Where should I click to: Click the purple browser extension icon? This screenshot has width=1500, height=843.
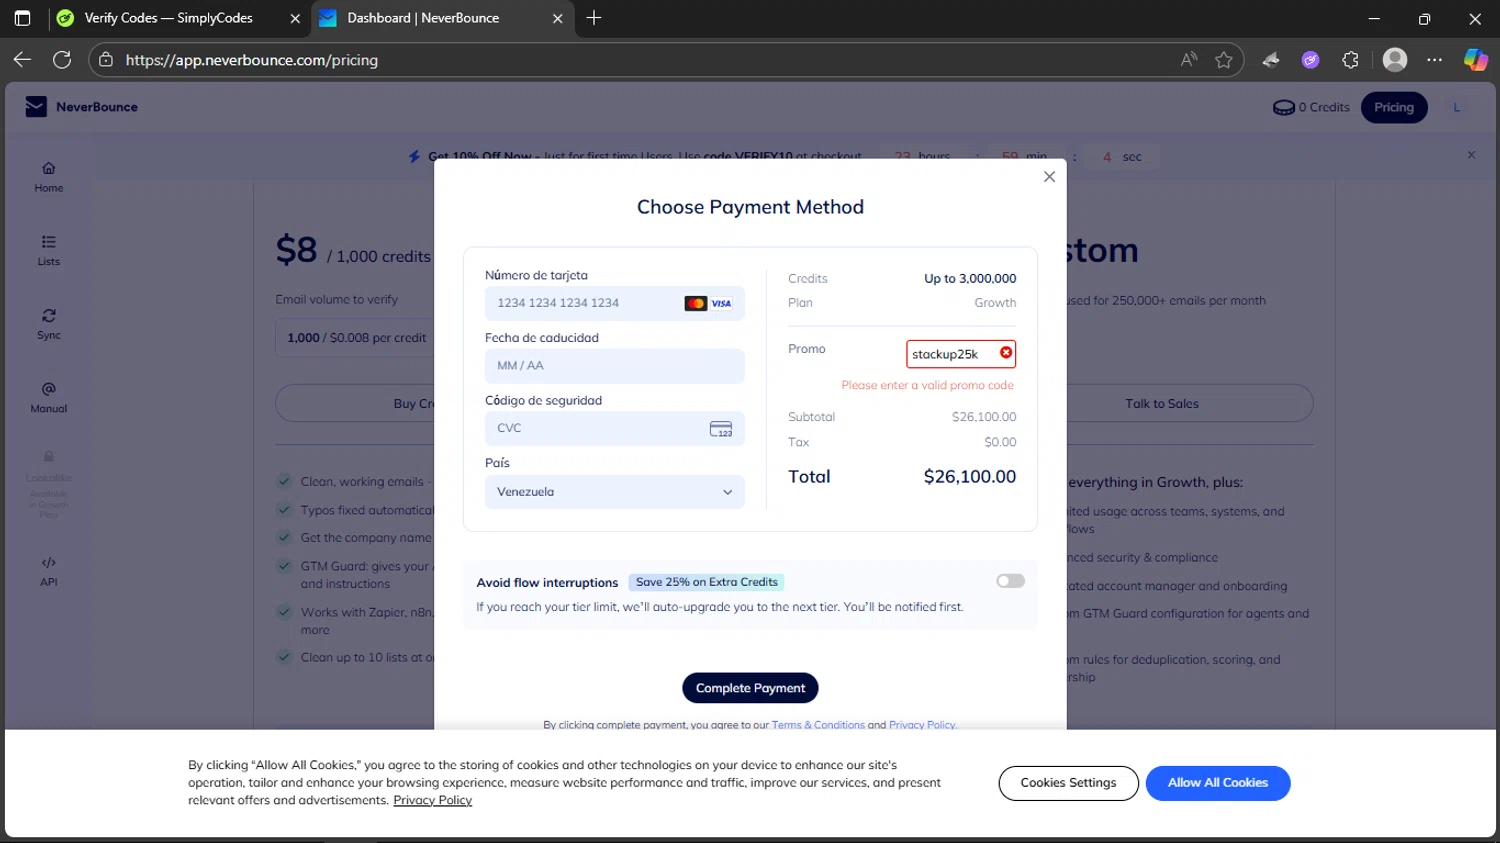[1311, 60]
